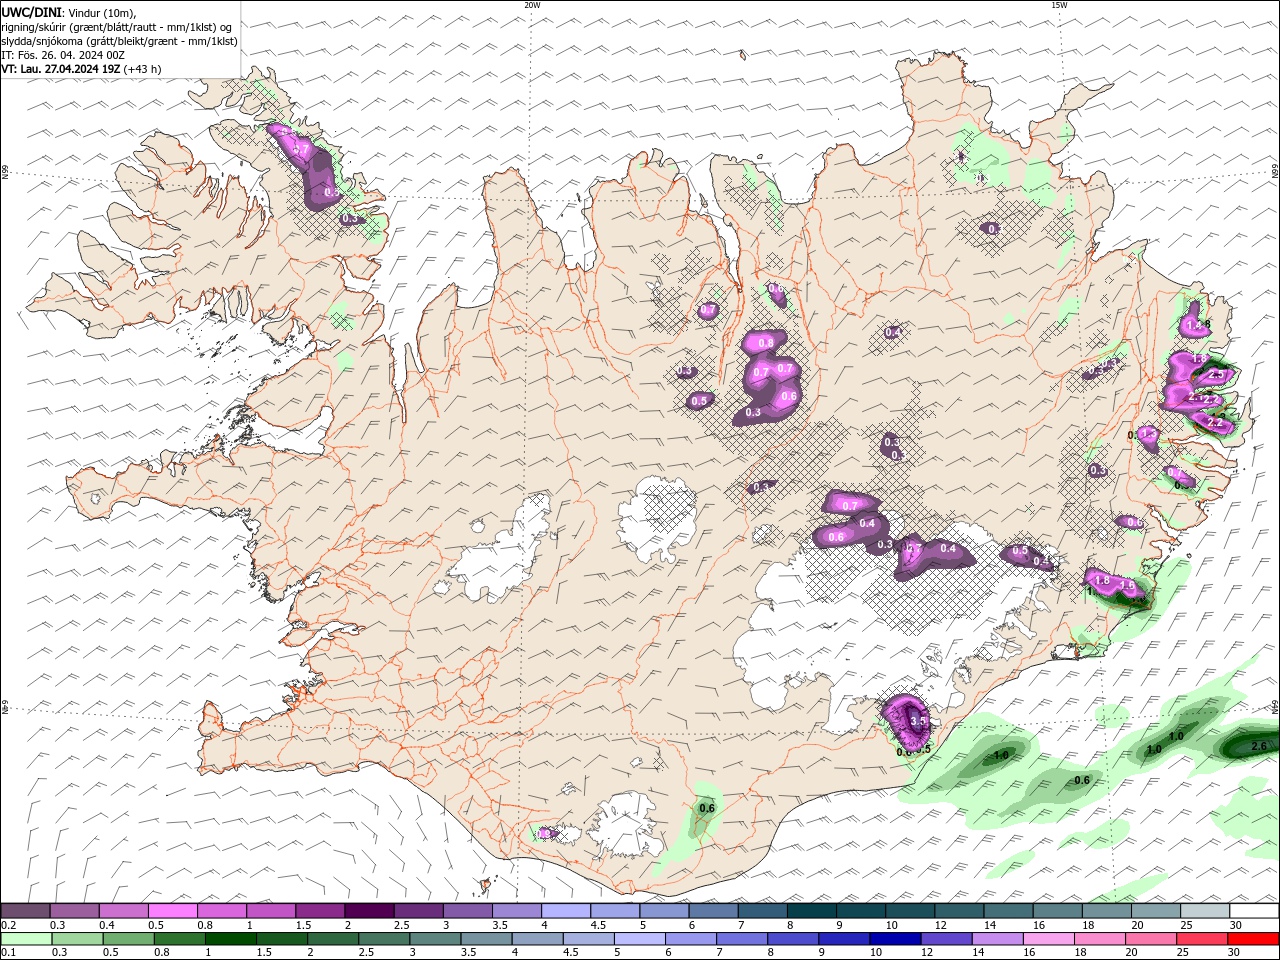Click the palest green 0.1 swatch in the bottom legend row

(x=25, y=939)
